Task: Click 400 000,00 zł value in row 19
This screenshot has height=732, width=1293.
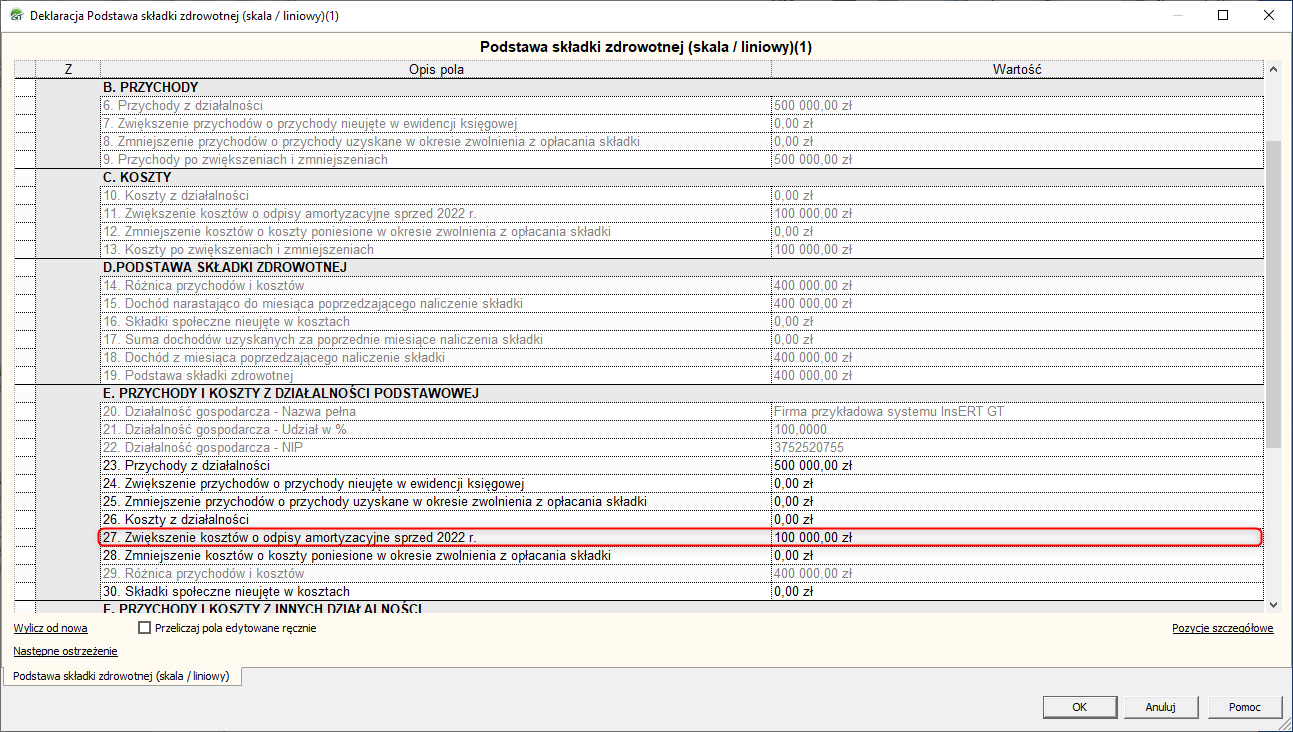Action: coord(1017,375)
